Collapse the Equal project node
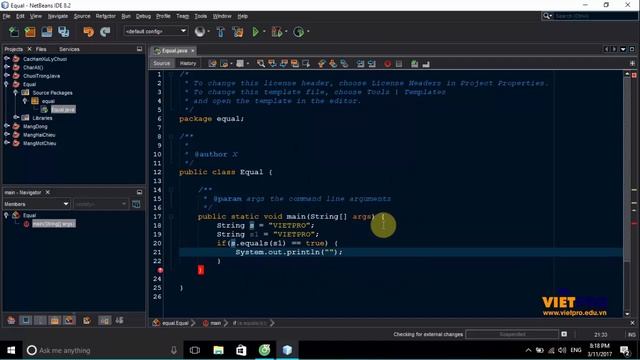This screenshot has height=360, width=640. 7,84
